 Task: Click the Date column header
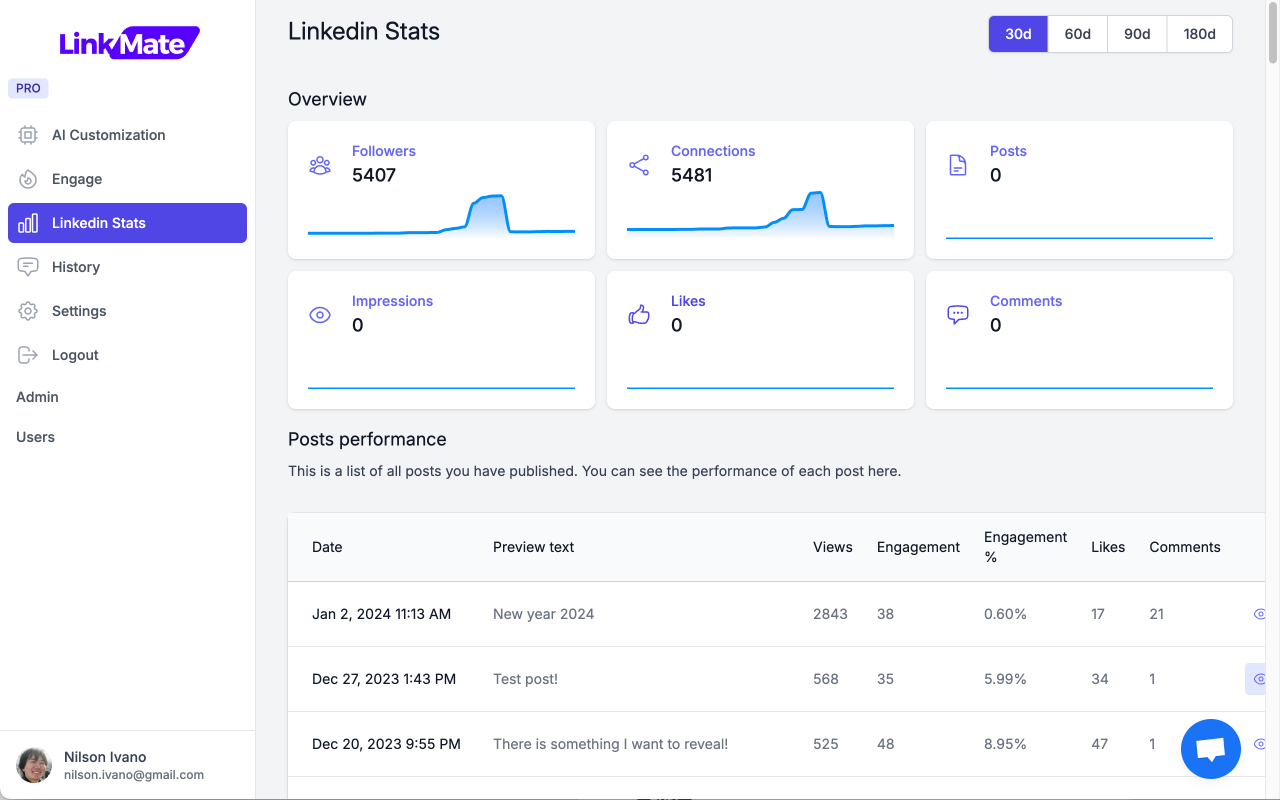point(327,547)
